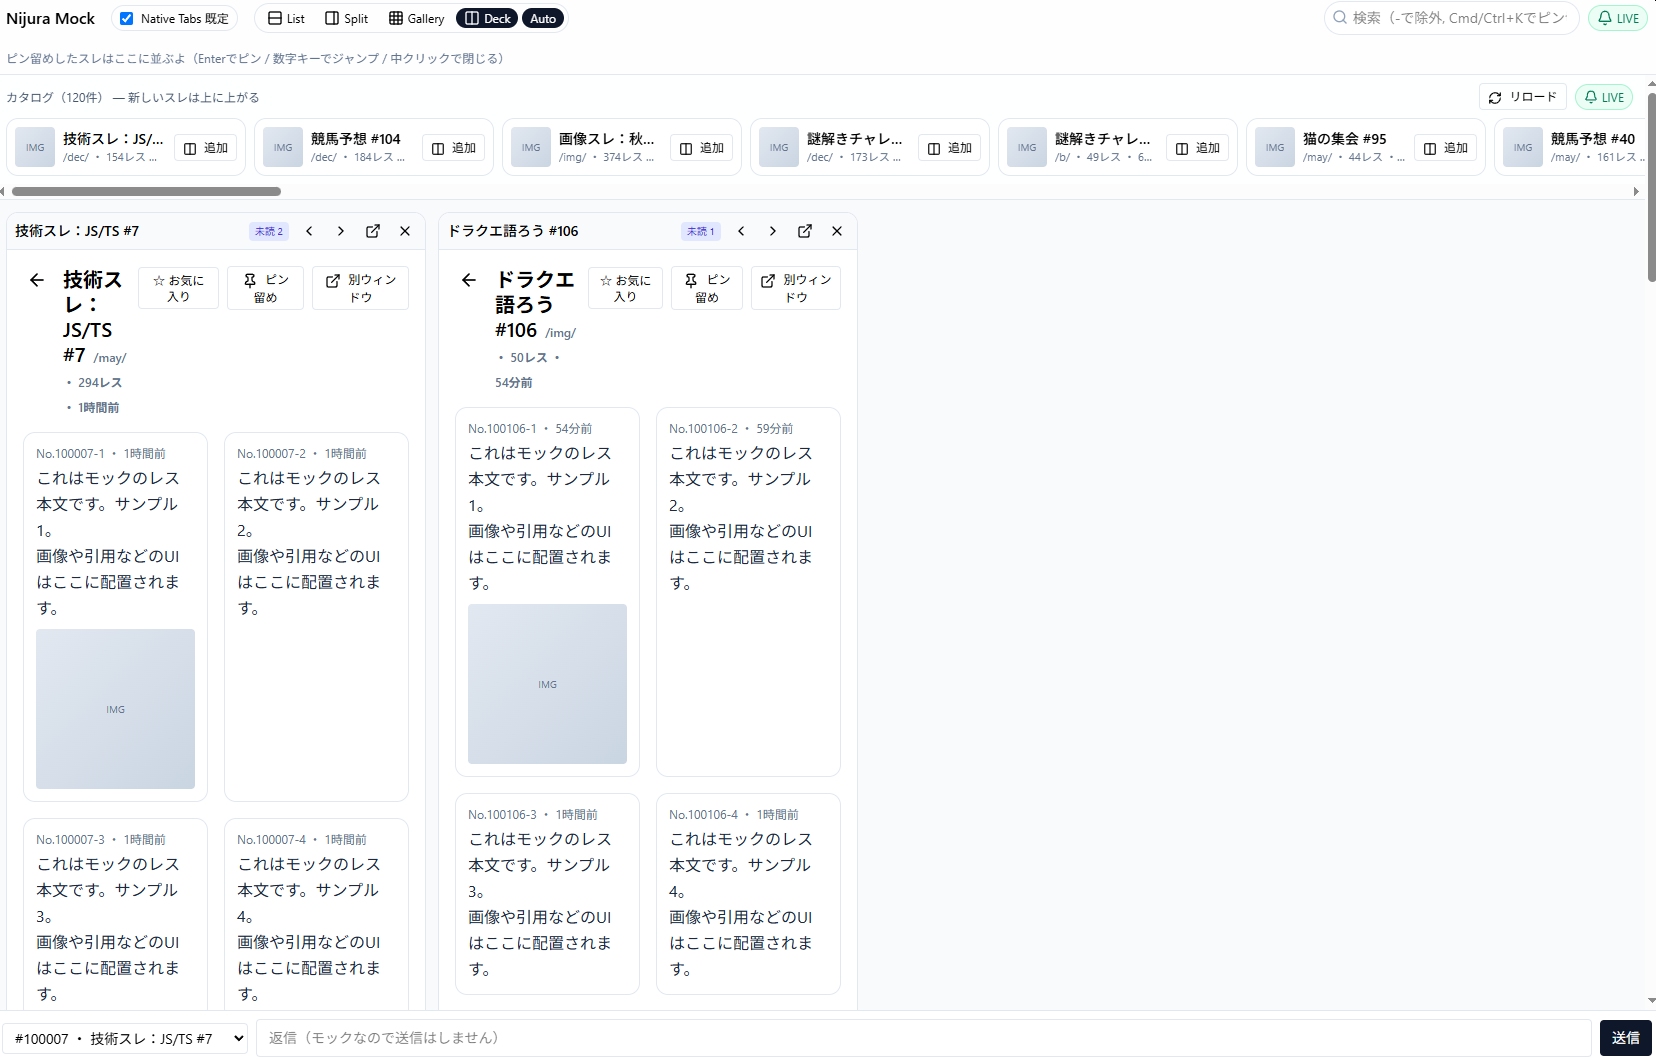
Task: Toggle the Auto mode button
Action: (543, 18)
